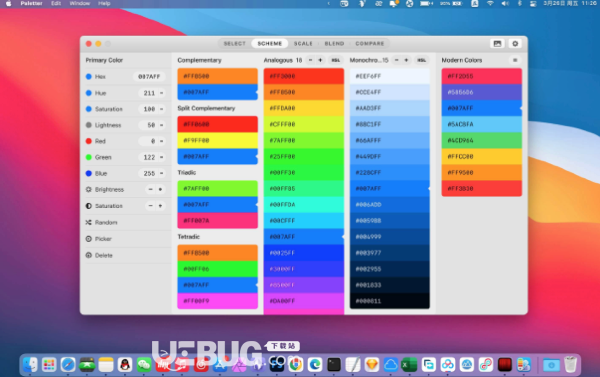Open the Edit menu
This screenshot has width=600, height=377.
coord(56,3)
